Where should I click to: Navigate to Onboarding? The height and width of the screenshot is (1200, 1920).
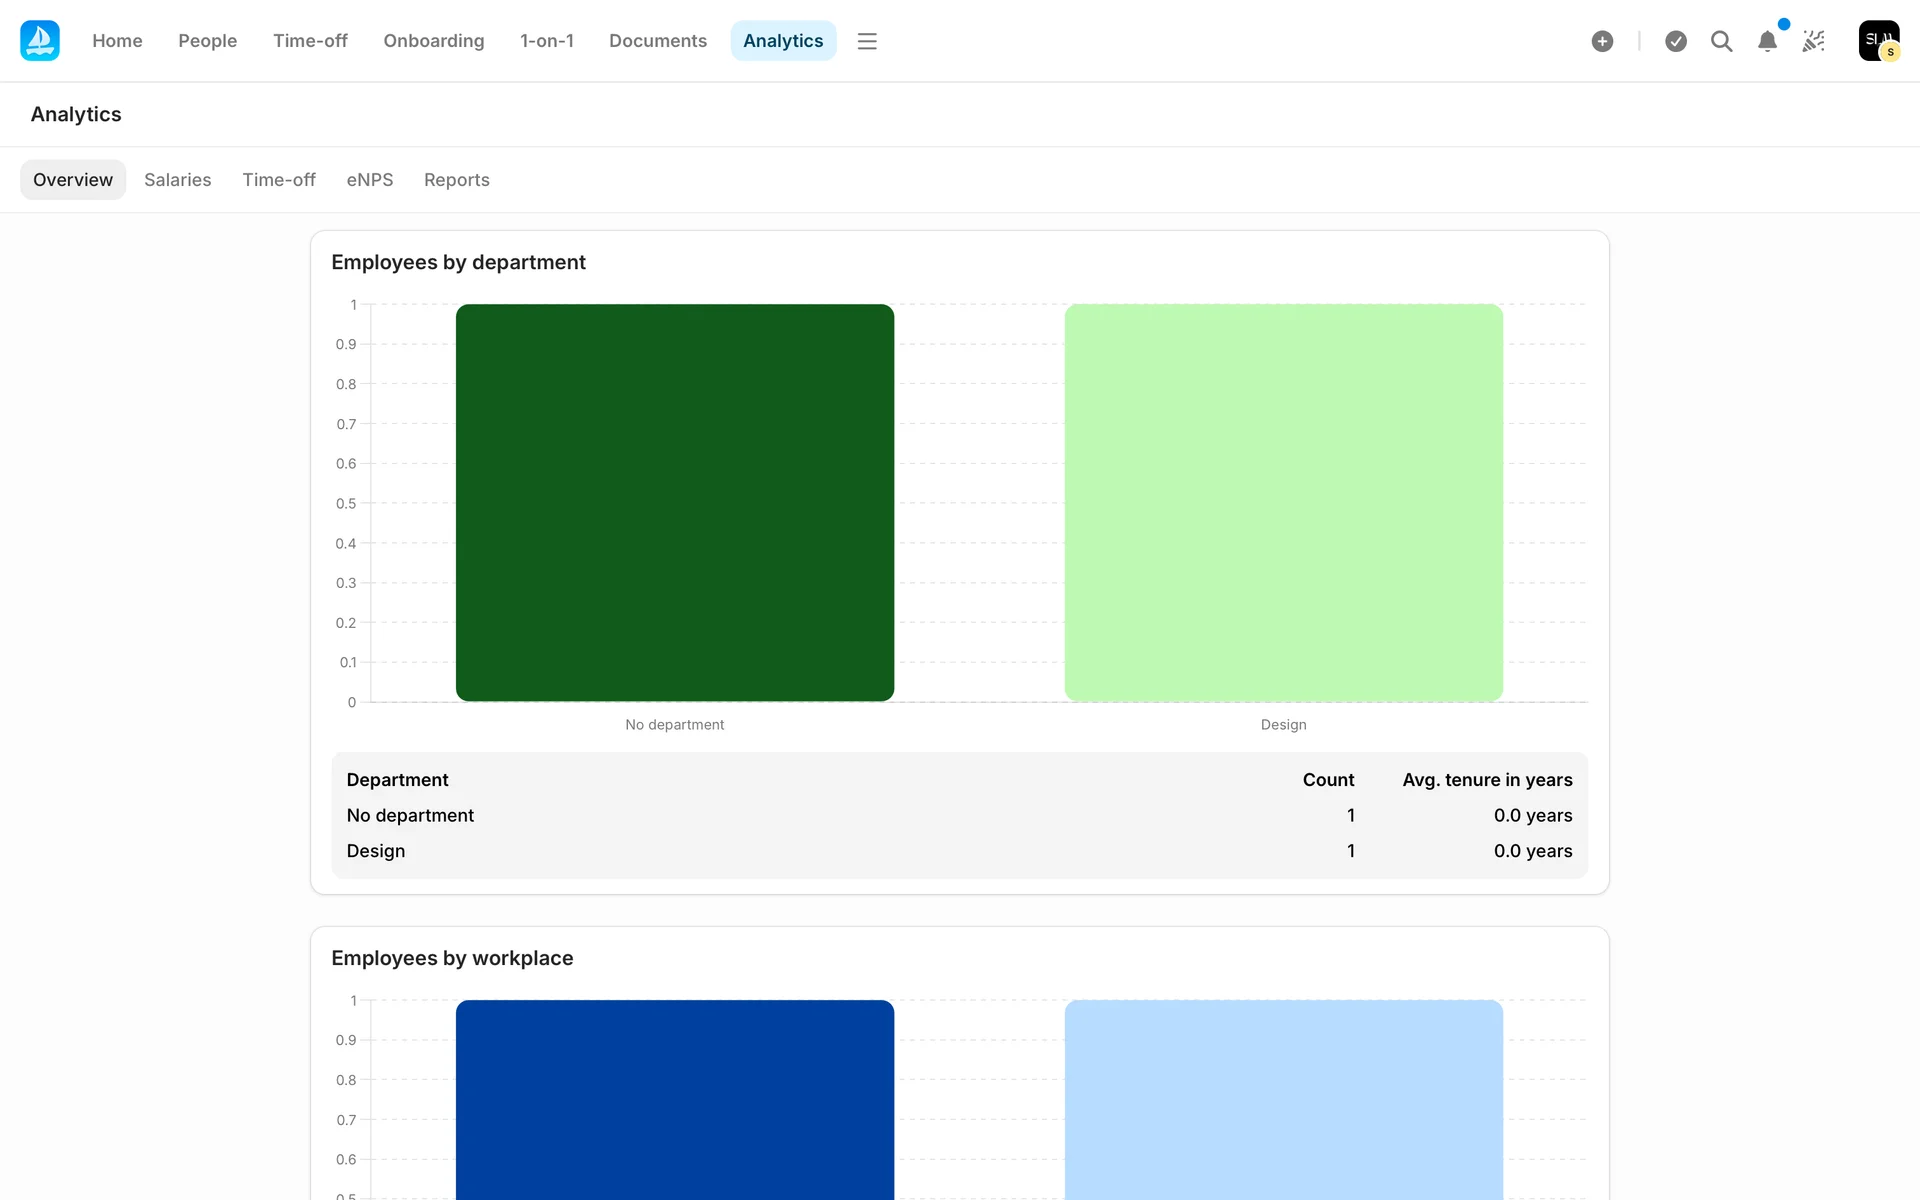pyautogui.click(x=433, y=41)
